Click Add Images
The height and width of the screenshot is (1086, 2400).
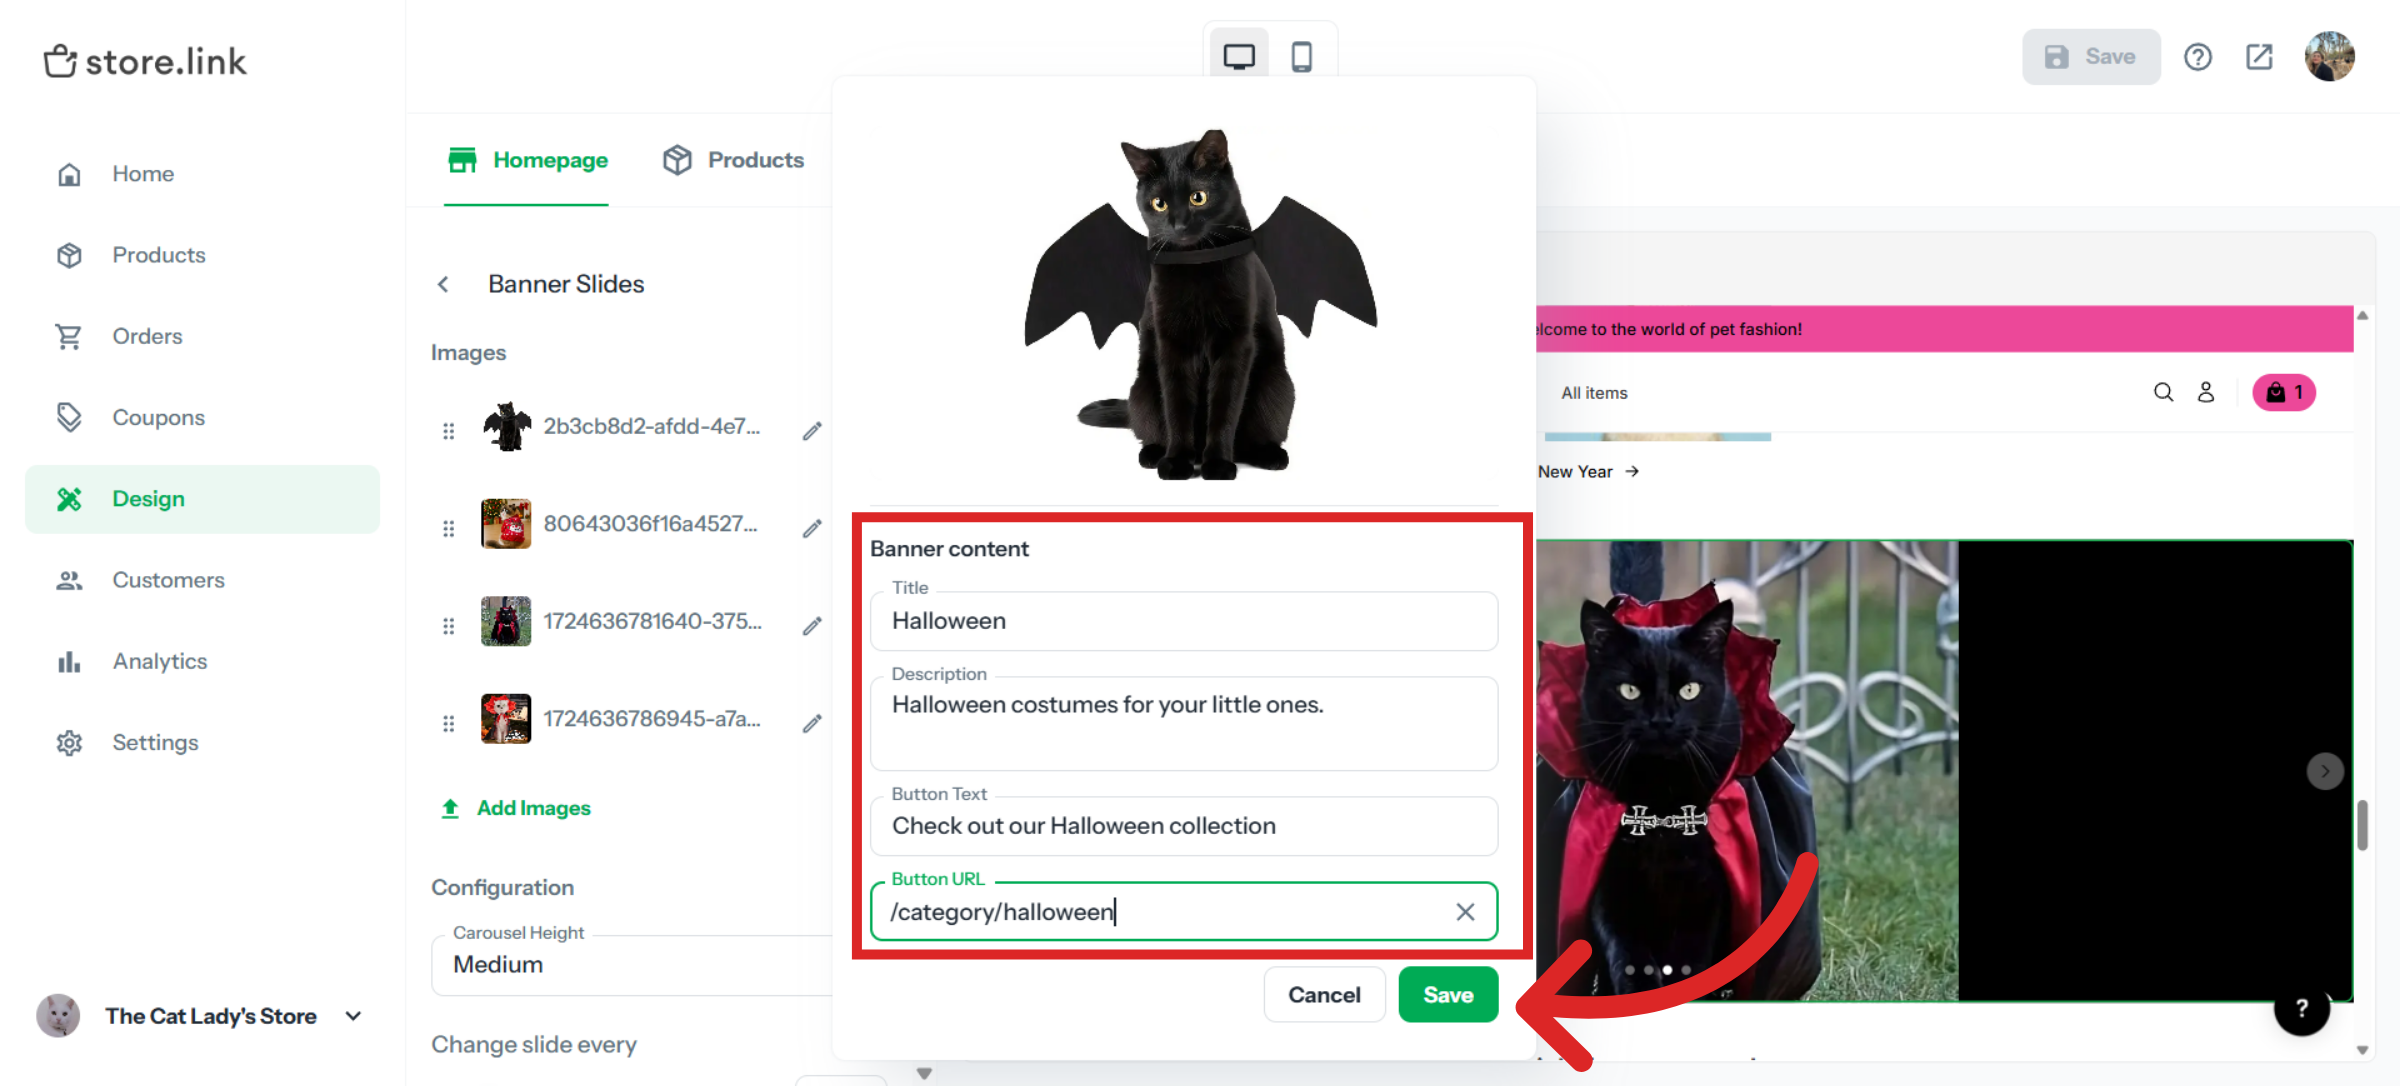(516, 808)
